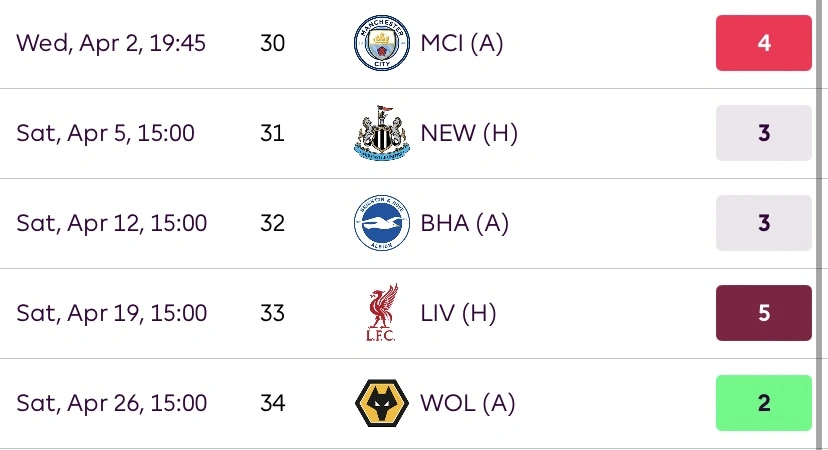Click gameweek number 31
The width and height of the screenshot is (828, 450).
[272, 133]
